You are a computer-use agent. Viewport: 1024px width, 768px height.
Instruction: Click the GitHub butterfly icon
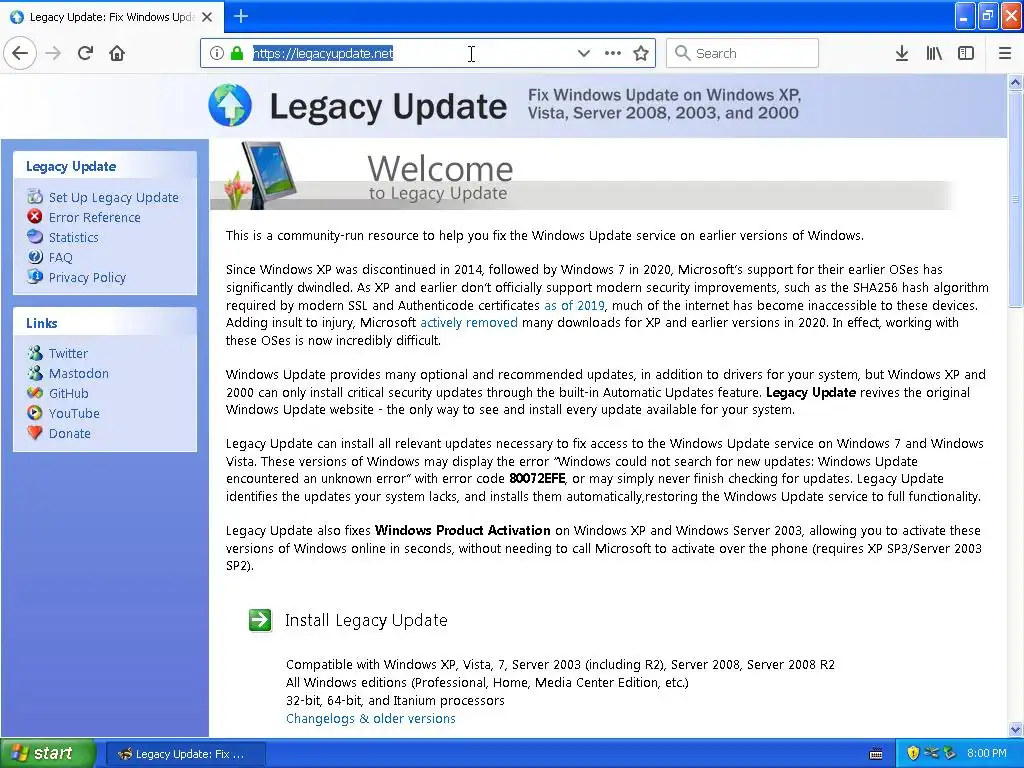tap(35, 392)
